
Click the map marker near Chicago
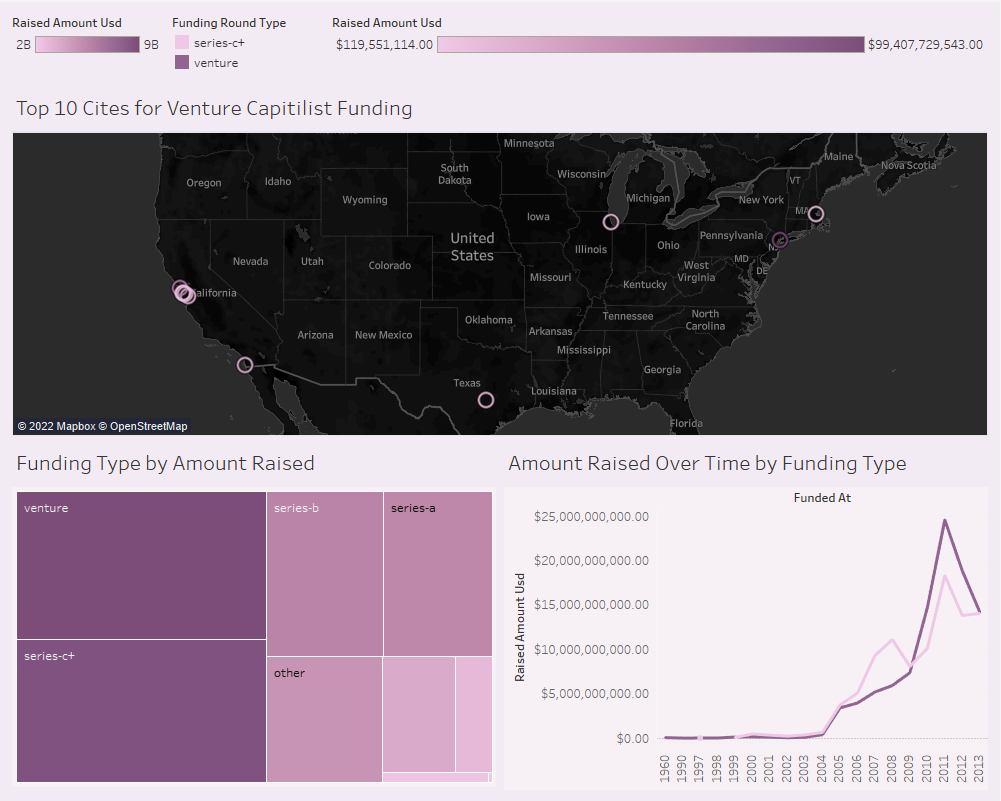coord(611,222)
